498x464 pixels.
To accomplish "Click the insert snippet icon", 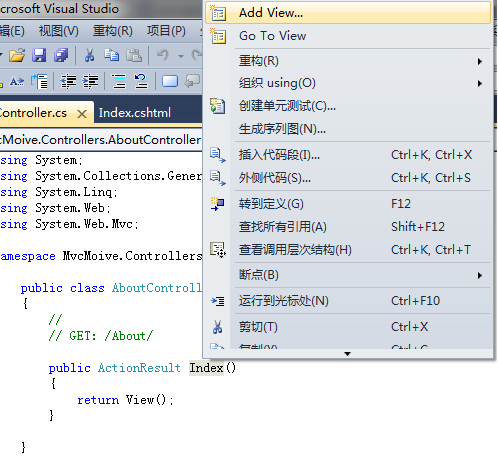I will (x=218, y=155).
